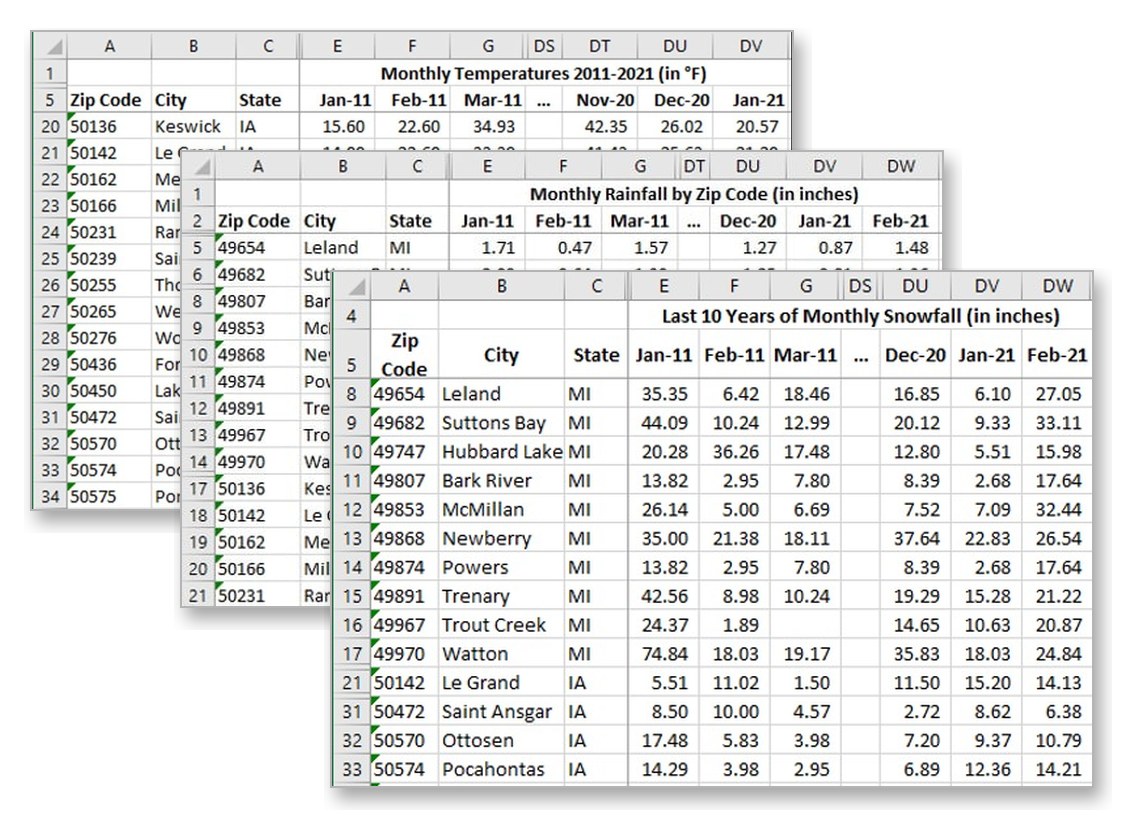The image size is (1124, 818).
Task: Click 'Bark River' cell in snowfall sheet
Action: [501, 480]
